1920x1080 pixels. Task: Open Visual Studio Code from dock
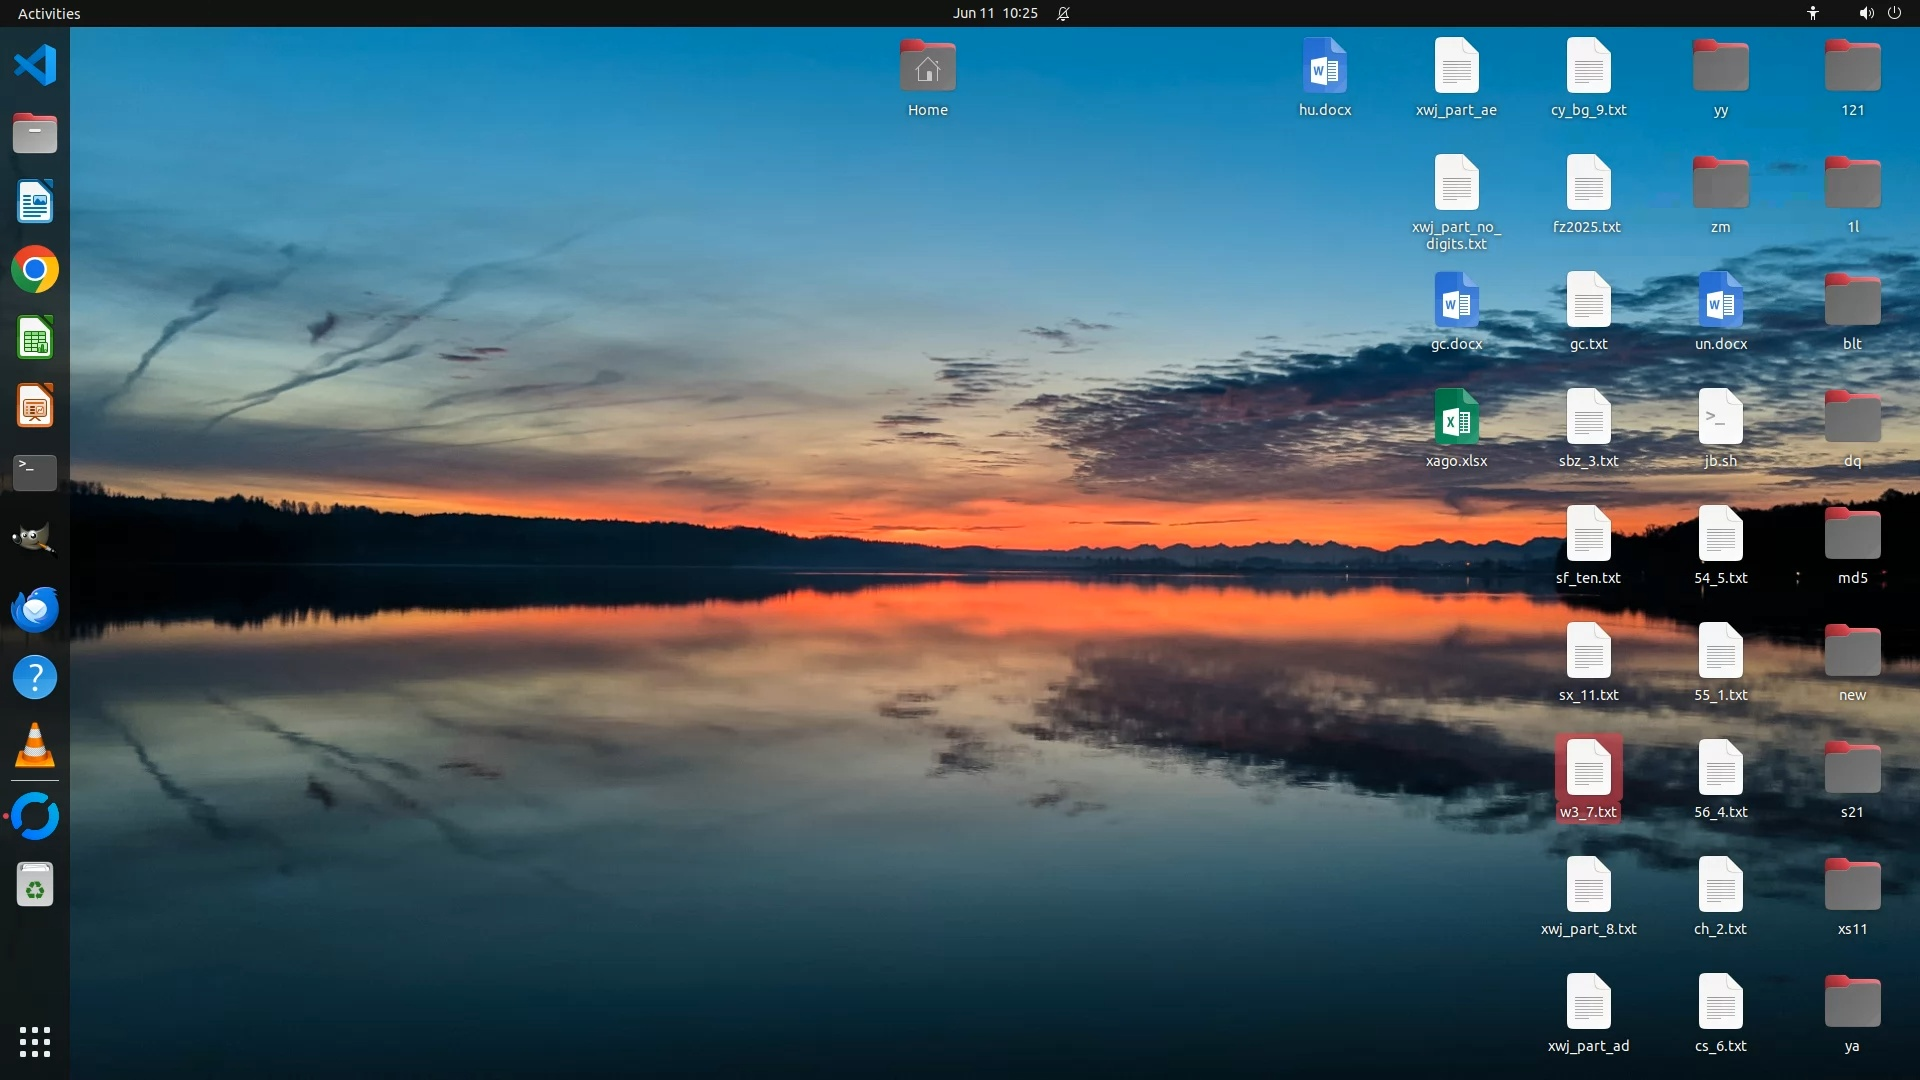pyautogui.click(x=35, y=66)
